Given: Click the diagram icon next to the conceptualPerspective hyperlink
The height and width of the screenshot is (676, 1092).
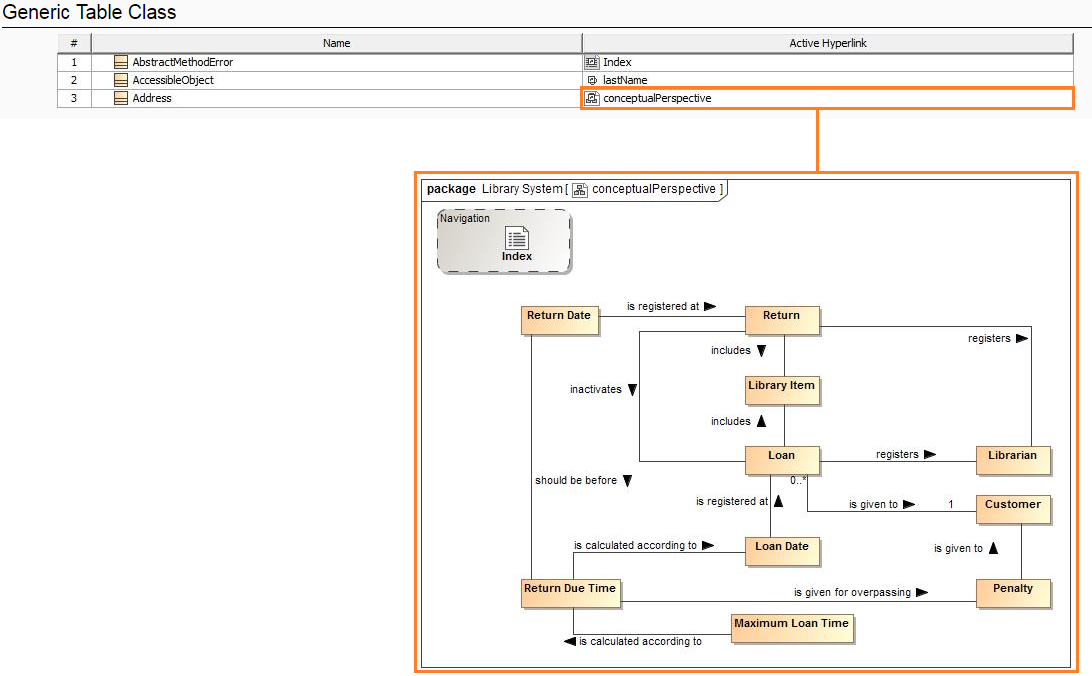Looking at the screenshot, I should point(592,98).
